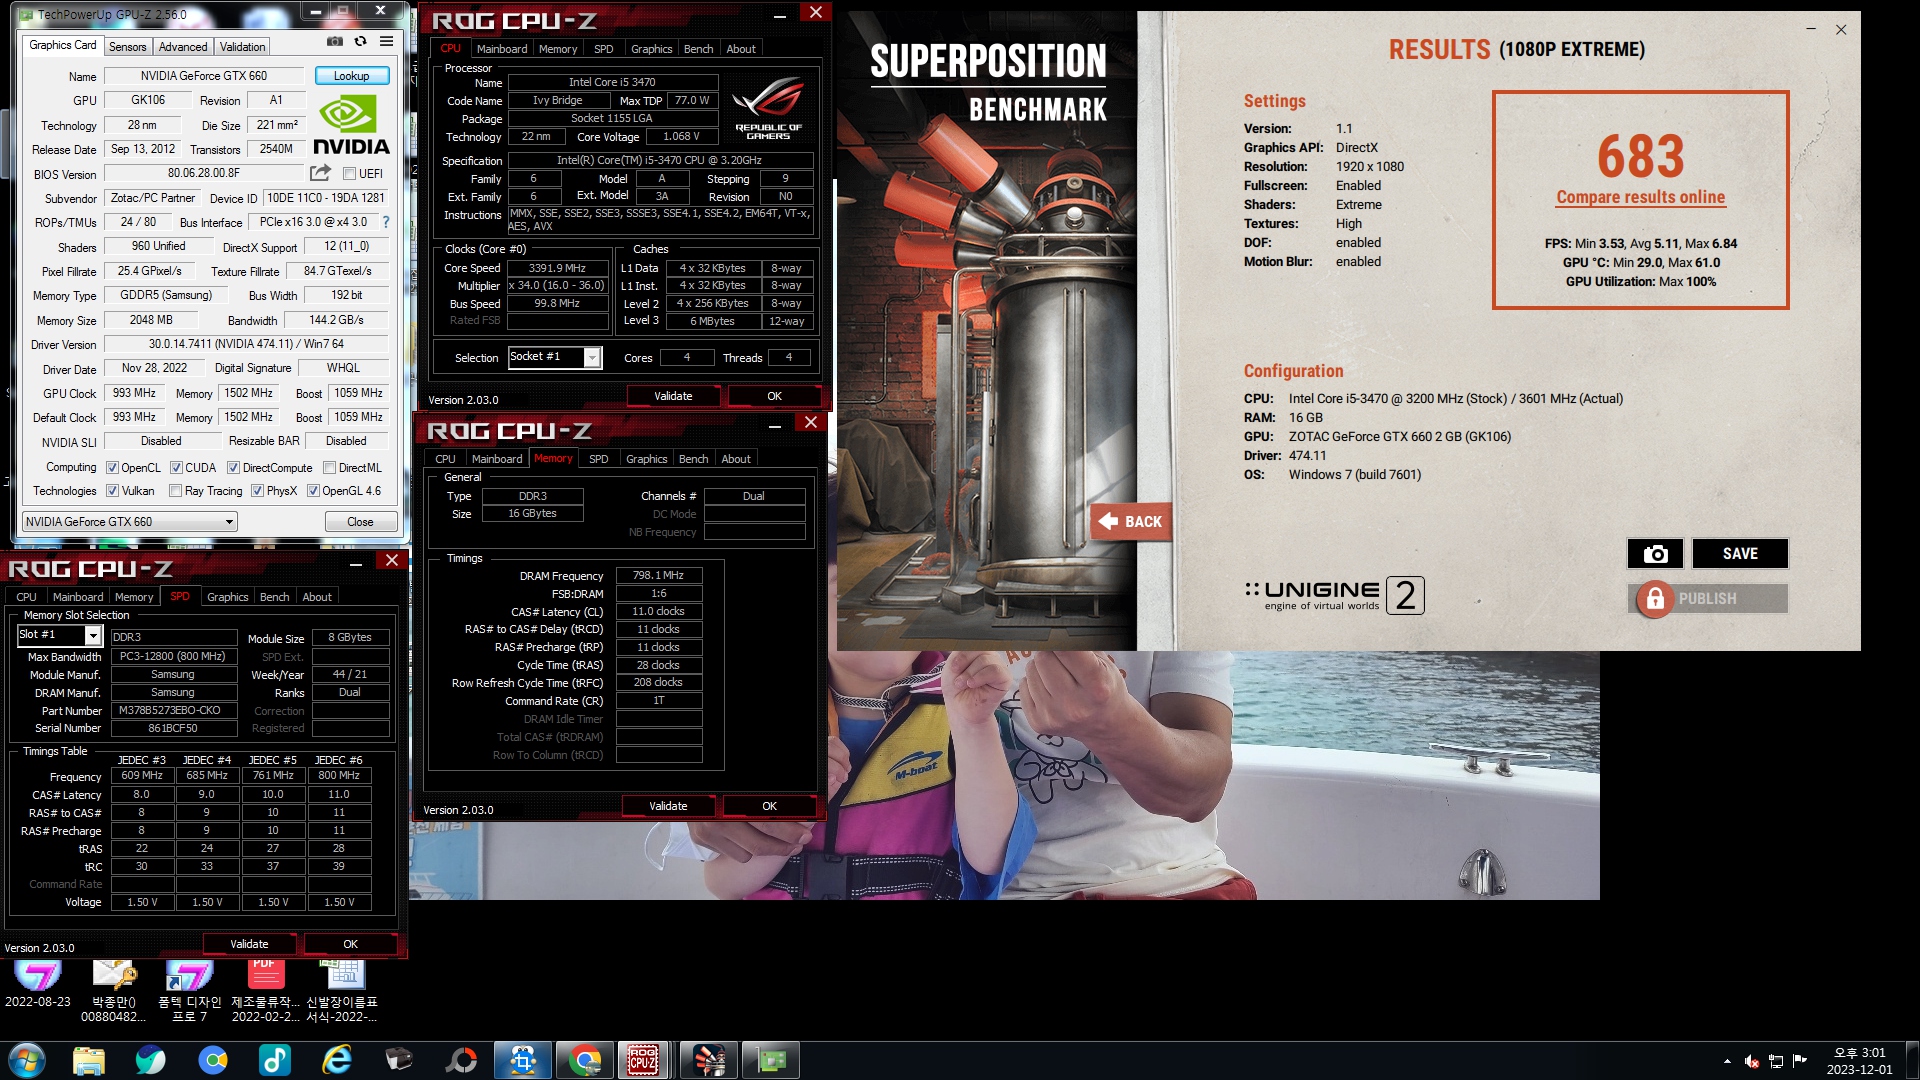Toggle the Vulkan checkbox

point(113,490)
